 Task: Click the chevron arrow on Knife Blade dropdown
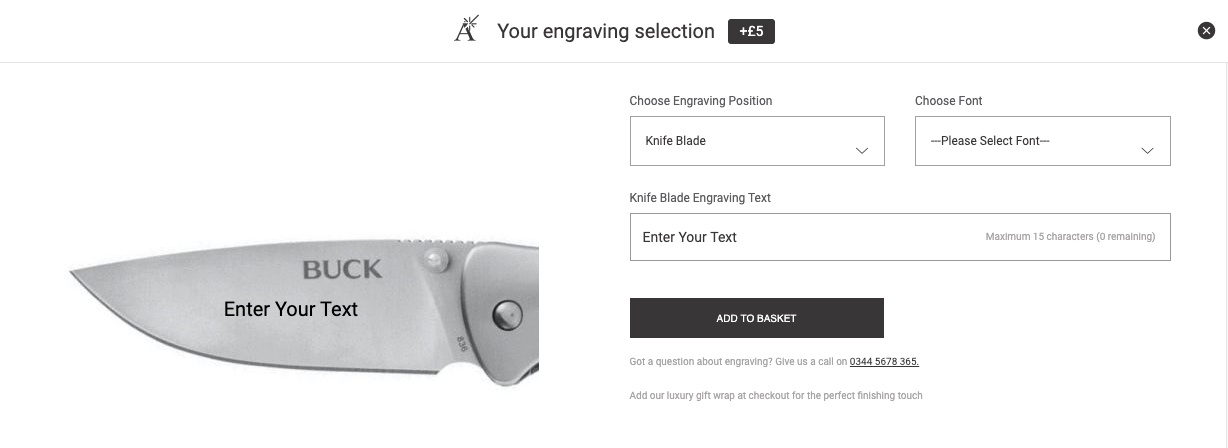(862, 150)
